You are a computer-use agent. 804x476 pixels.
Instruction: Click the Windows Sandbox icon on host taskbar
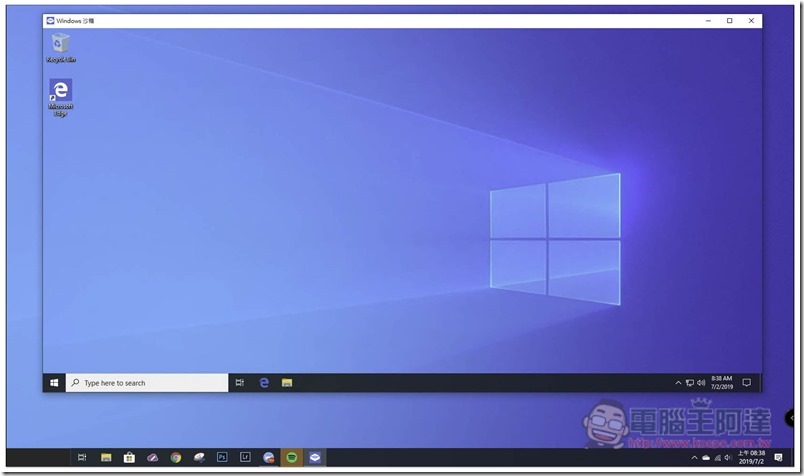click(x=315, y=457)
